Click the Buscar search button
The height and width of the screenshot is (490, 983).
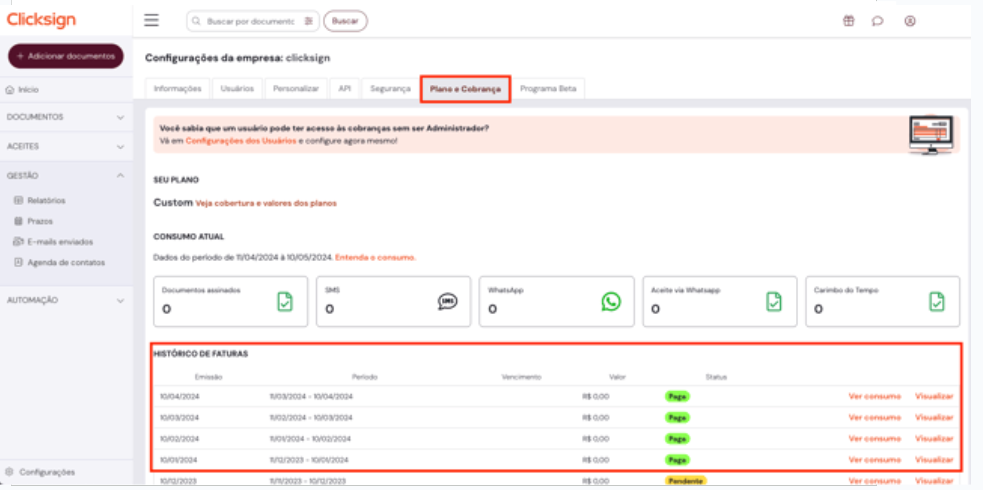coord(345,21)
